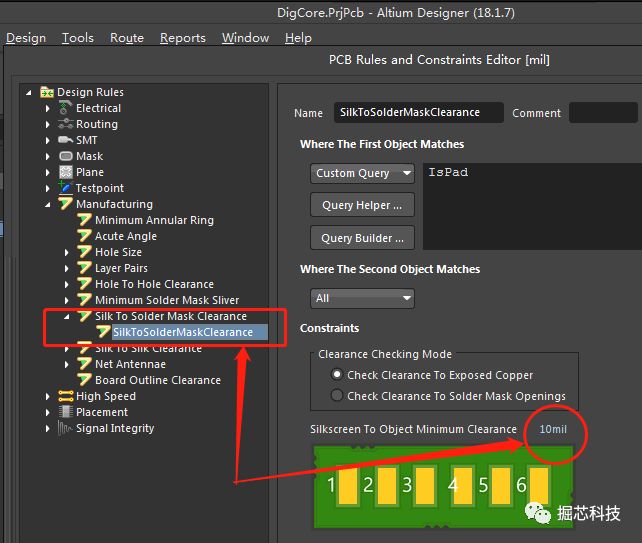Click the Electrical rules category icon

pos(65,108)
